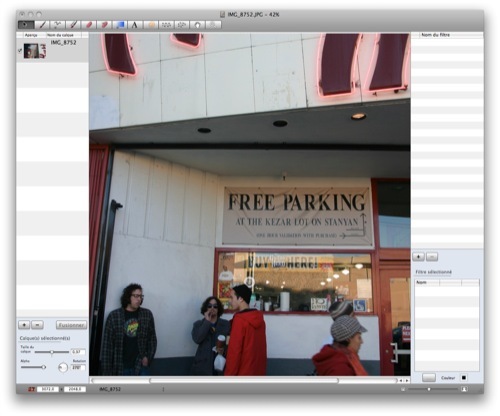The width and height of the screenshot is (500, 416).
Task: Click the scroll right arrow under canvas
Action: click(406, 380)
